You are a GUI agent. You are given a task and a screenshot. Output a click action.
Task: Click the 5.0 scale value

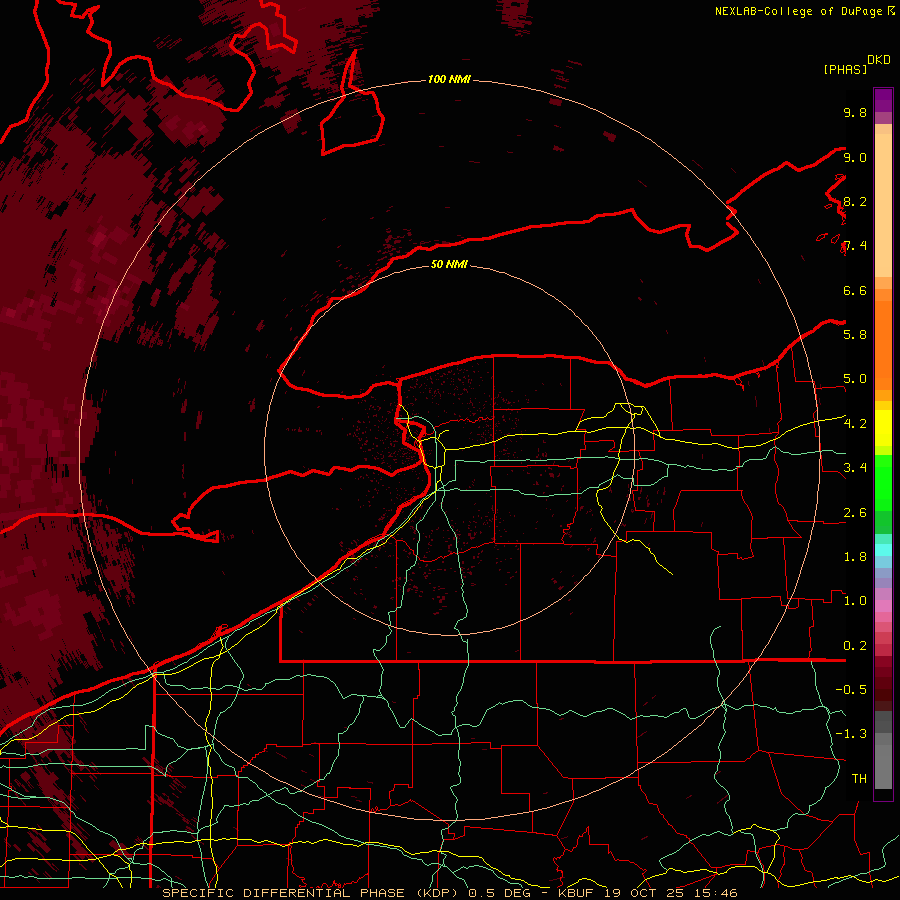pyautogui.click(x=855, y=379)
